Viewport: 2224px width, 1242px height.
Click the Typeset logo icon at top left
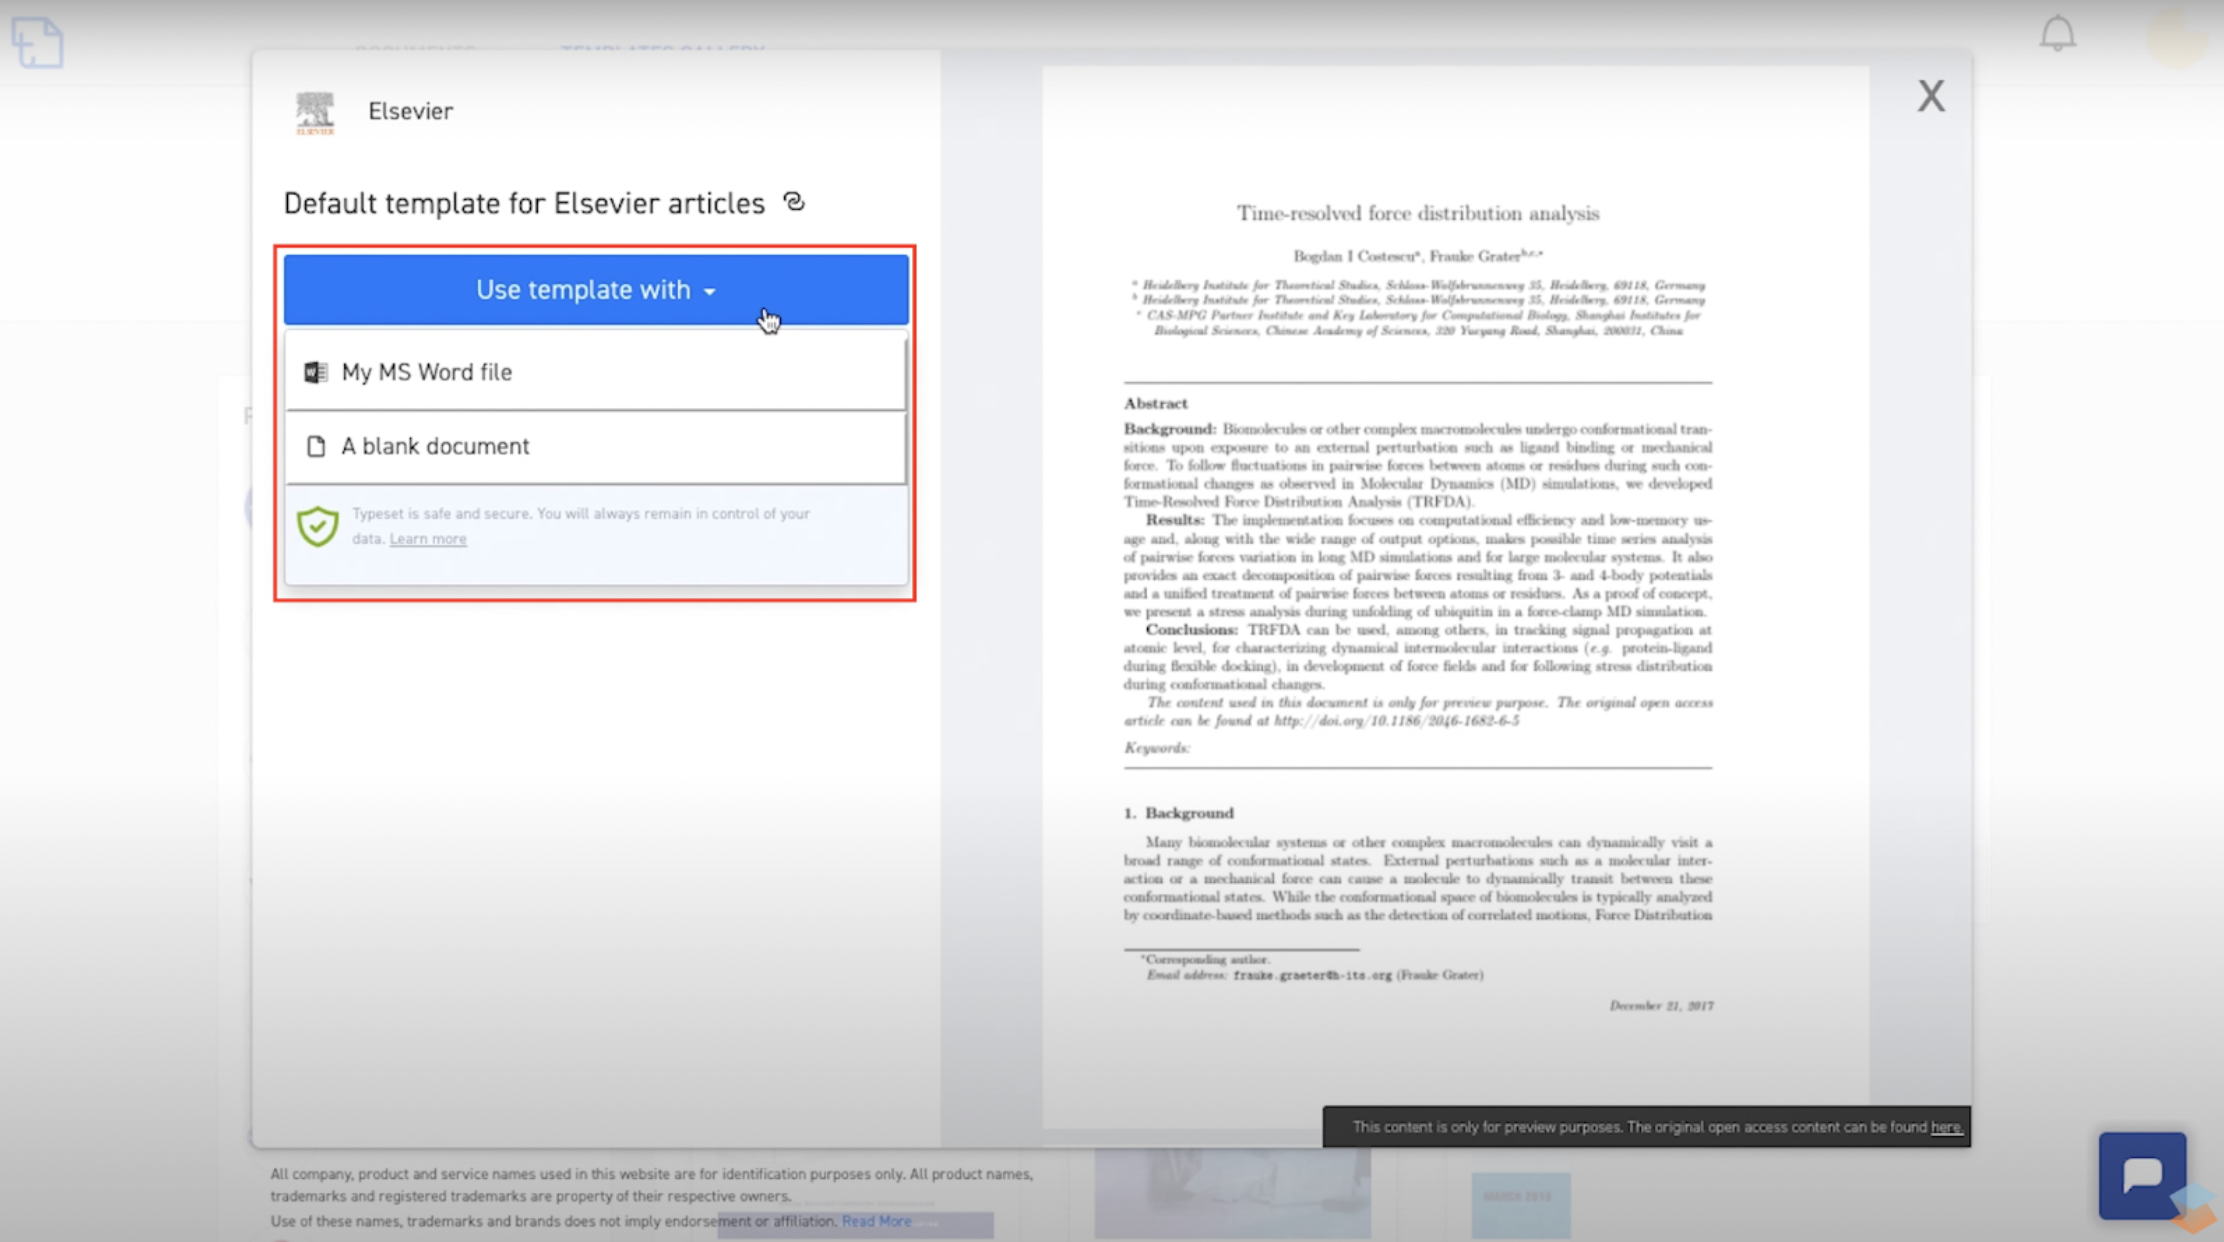point(37,42)
